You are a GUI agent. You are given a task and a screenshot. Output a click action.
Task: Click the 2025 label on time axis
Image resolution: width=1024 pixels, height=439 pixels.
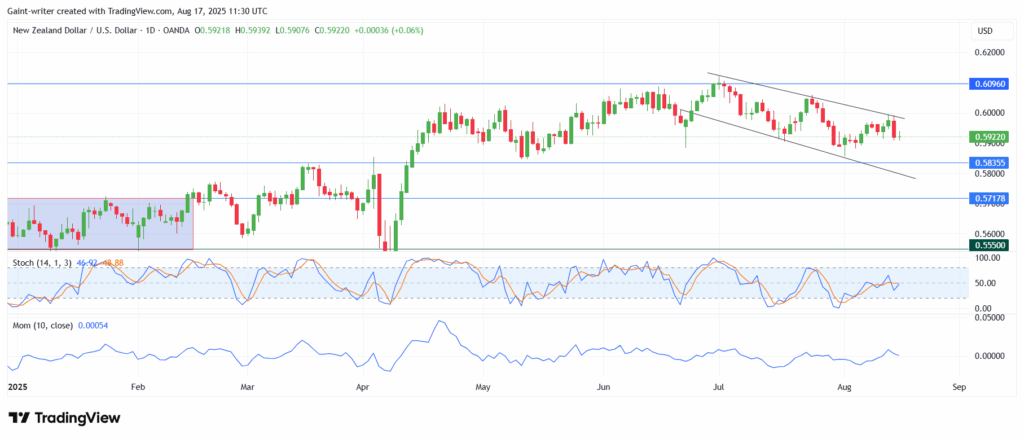tap(17, 387)
